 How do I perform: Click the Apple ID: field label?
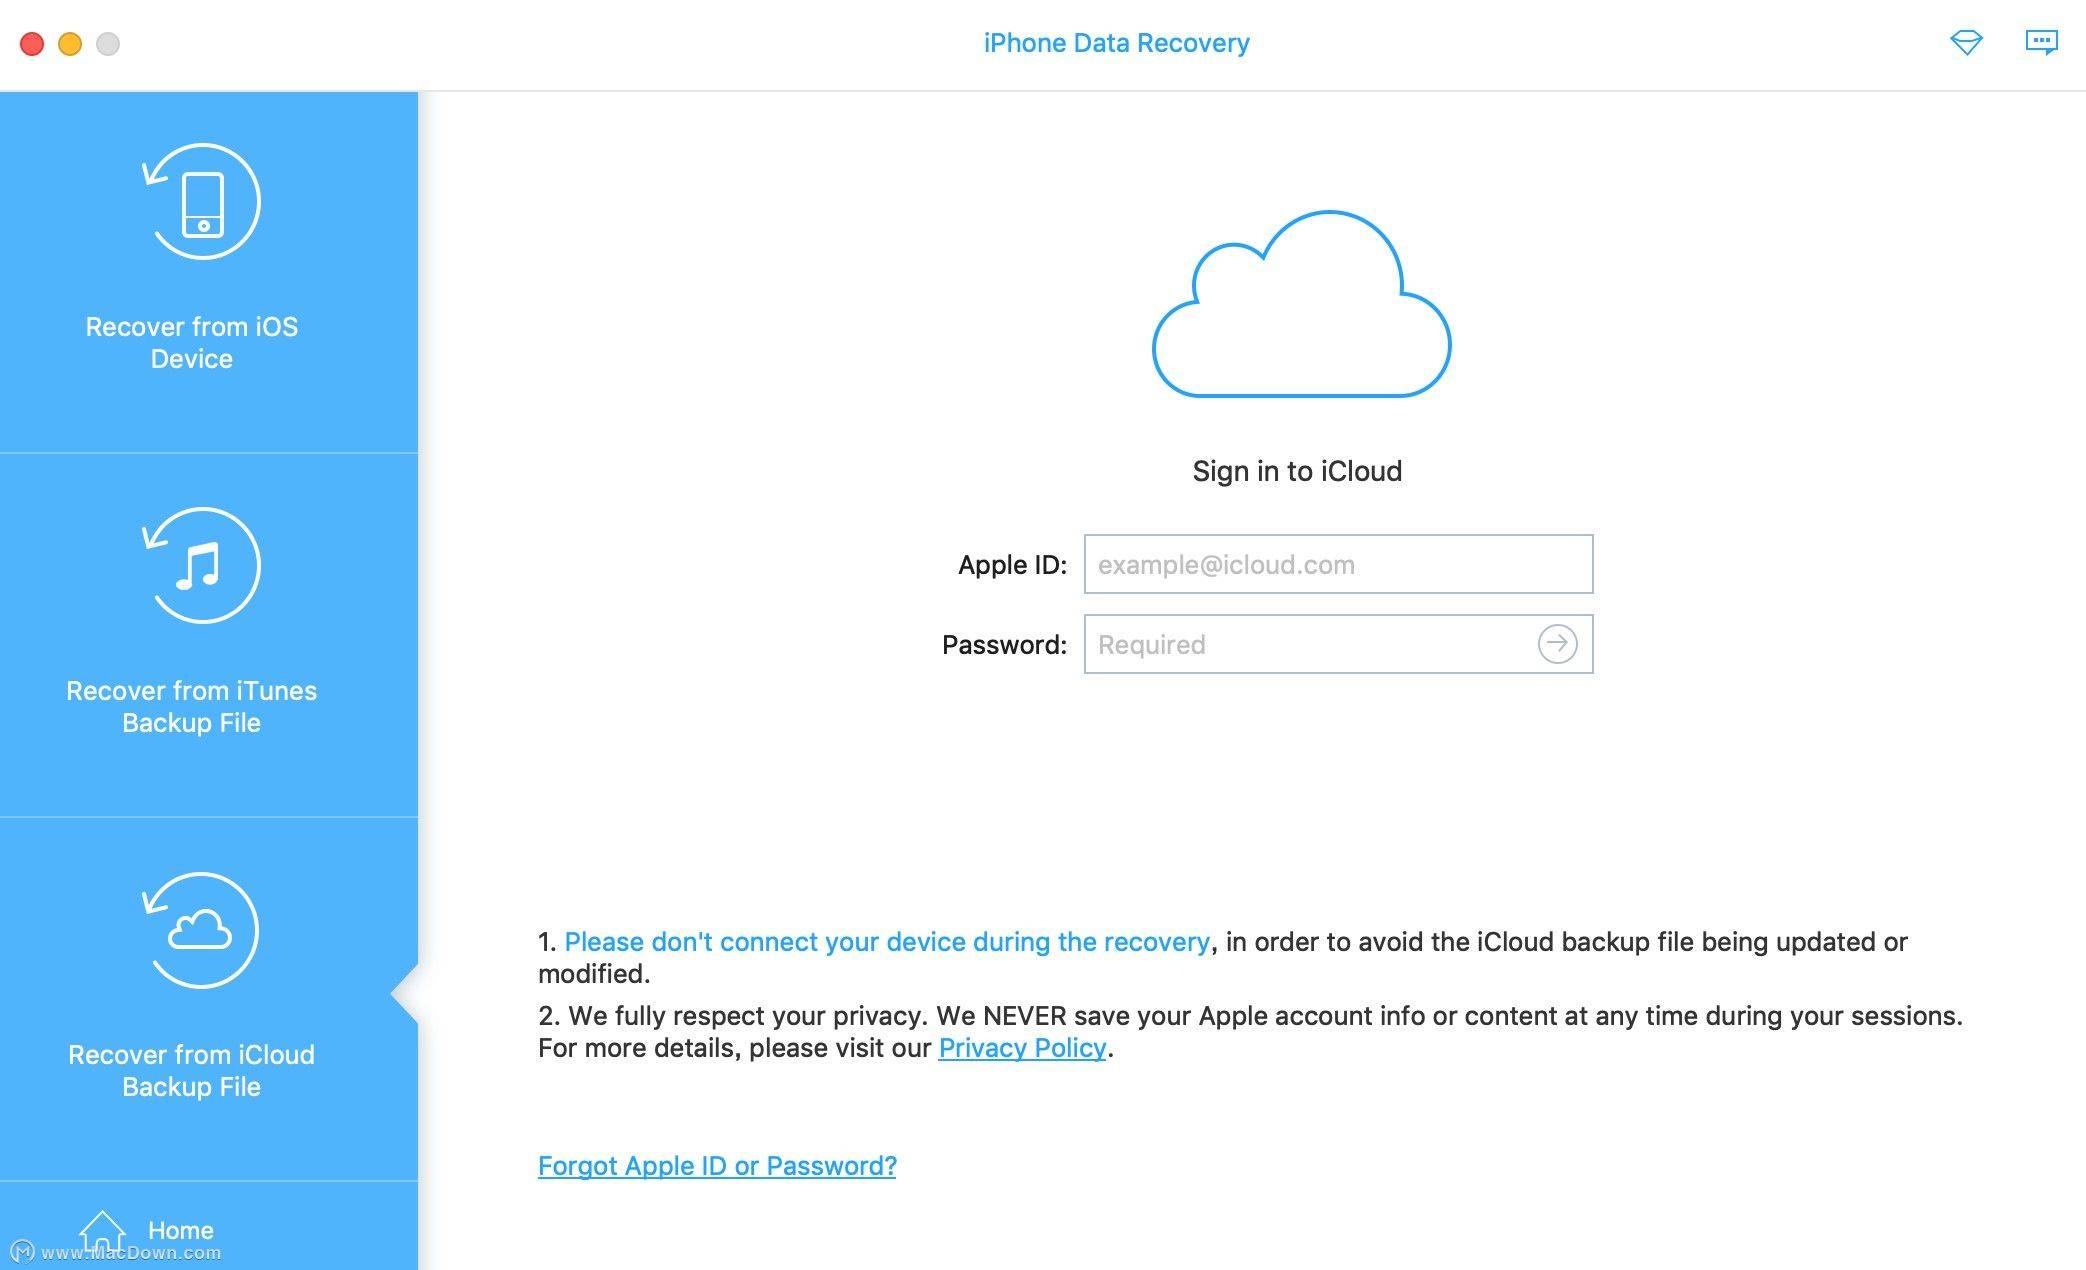click(1012, 565)
